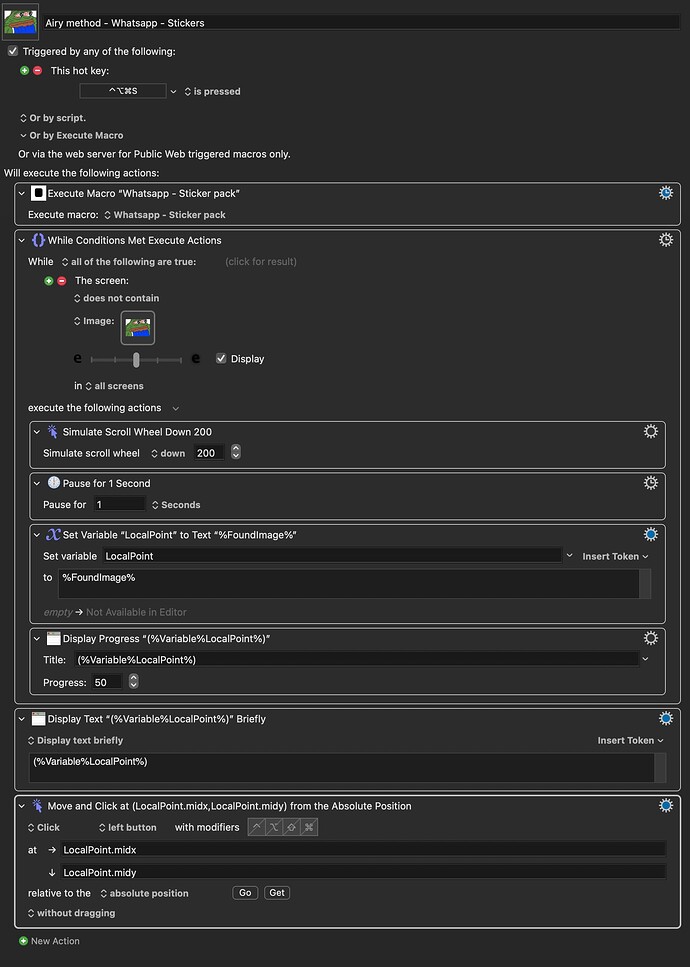The image size is (690, 967).
Task: Click gear icon on Pause for 1 Second
Action: [650, 483]
